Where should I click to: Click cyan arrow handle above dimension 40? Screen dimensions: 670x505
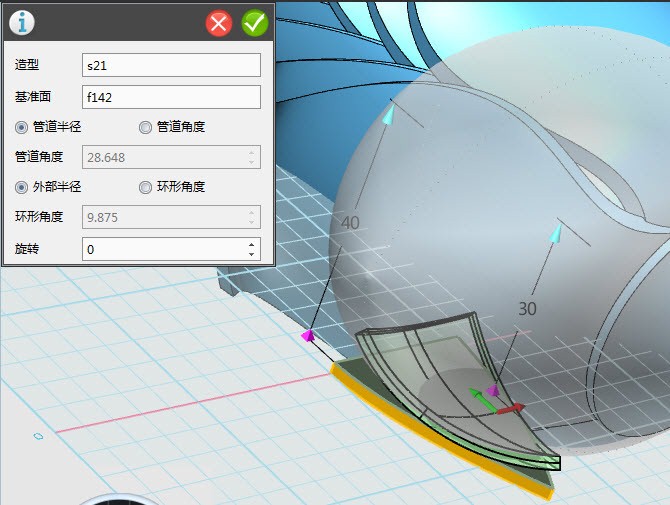click(x=390, y=116)
